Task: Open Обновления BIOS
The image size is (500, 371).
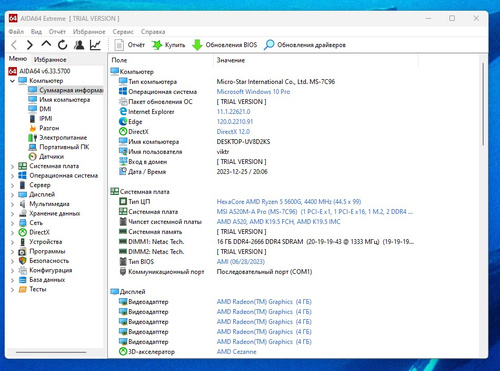Action: [x=225, y=45]
